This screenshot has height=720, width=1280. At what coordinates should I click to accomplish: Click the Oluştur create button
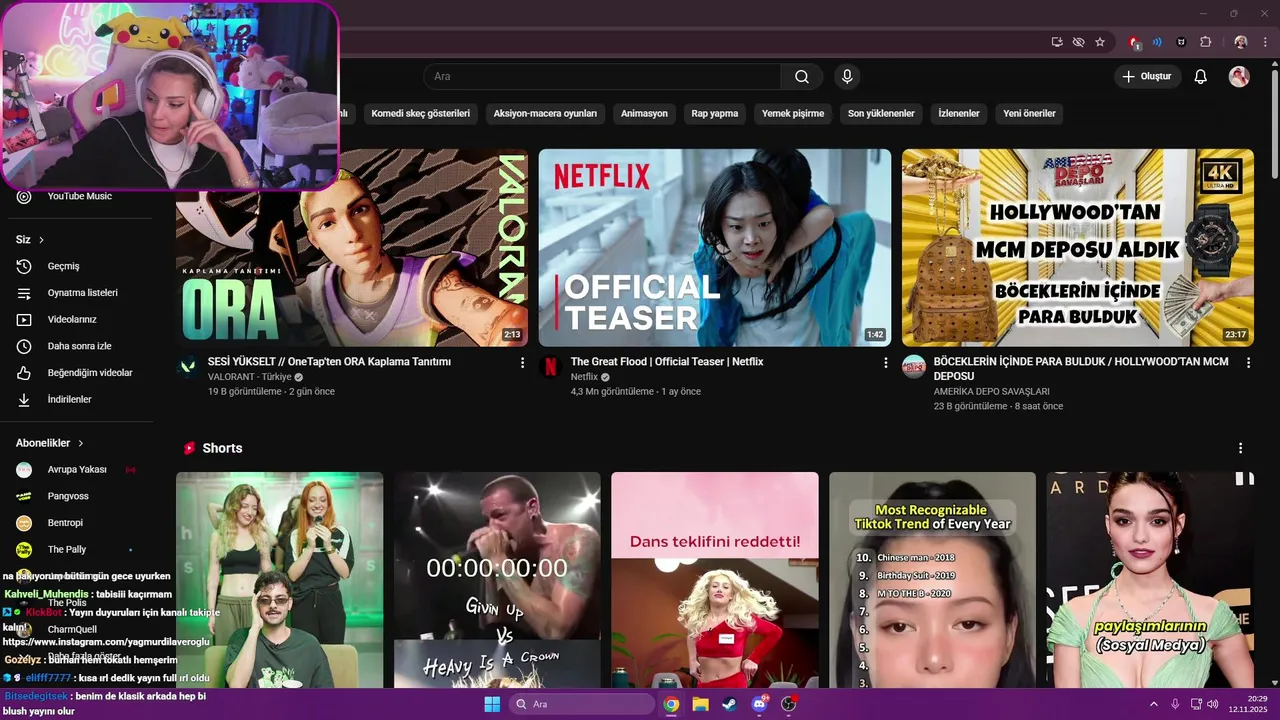[x=1147, y=77]
